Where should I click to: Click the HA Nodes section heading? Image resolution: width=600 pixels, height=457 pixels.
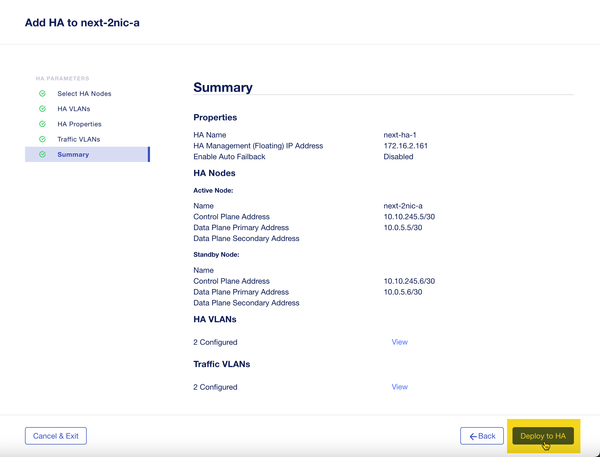[x=214, y=173]
